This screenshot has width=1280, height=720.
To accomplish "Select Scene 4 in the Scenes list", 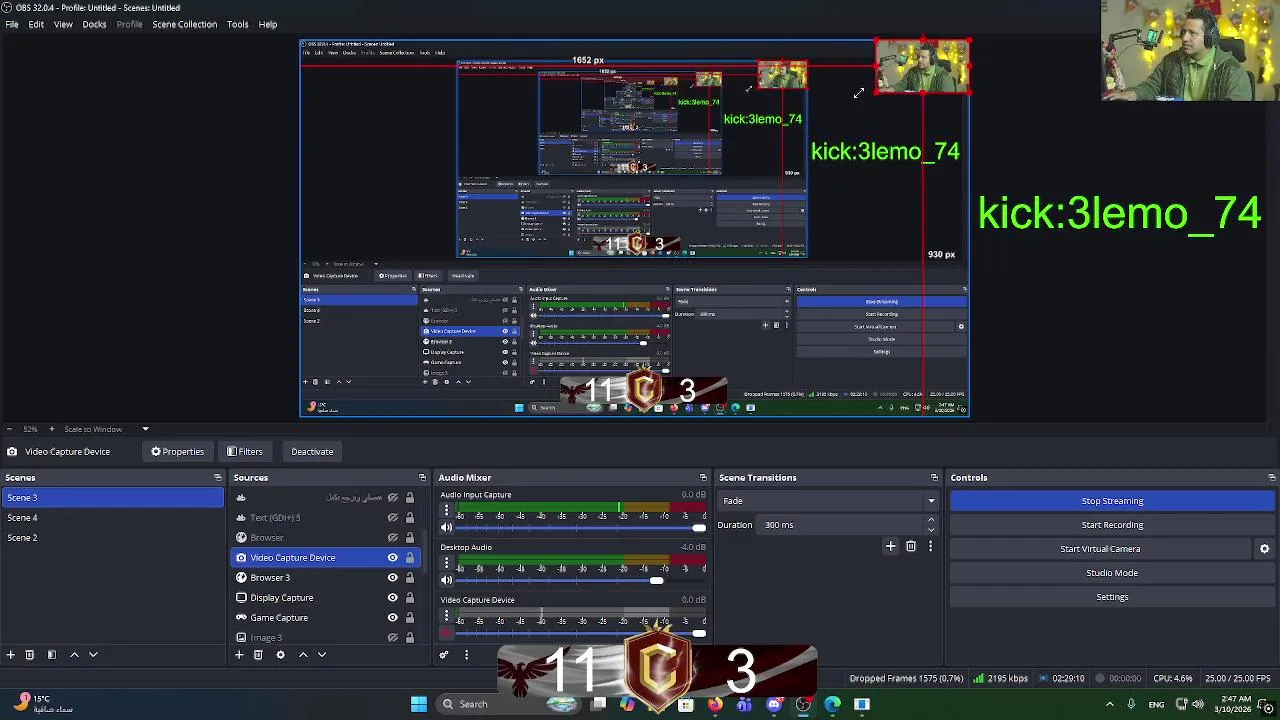I will pyautogui.click(x=112, y=518).
